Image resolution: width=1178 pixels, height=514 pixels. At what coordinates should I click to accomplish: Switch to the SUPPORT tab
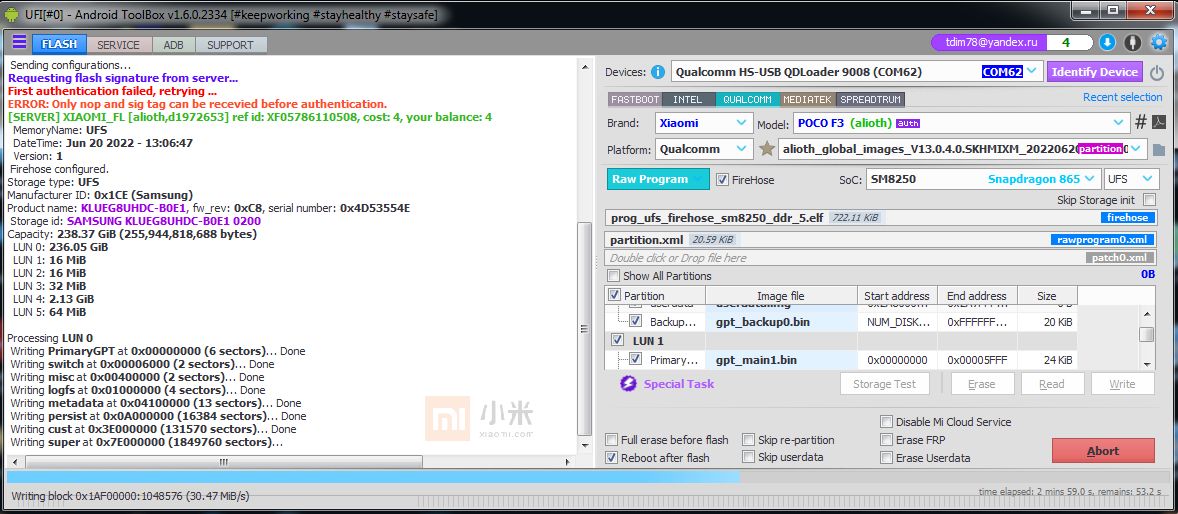coord(231,44)
